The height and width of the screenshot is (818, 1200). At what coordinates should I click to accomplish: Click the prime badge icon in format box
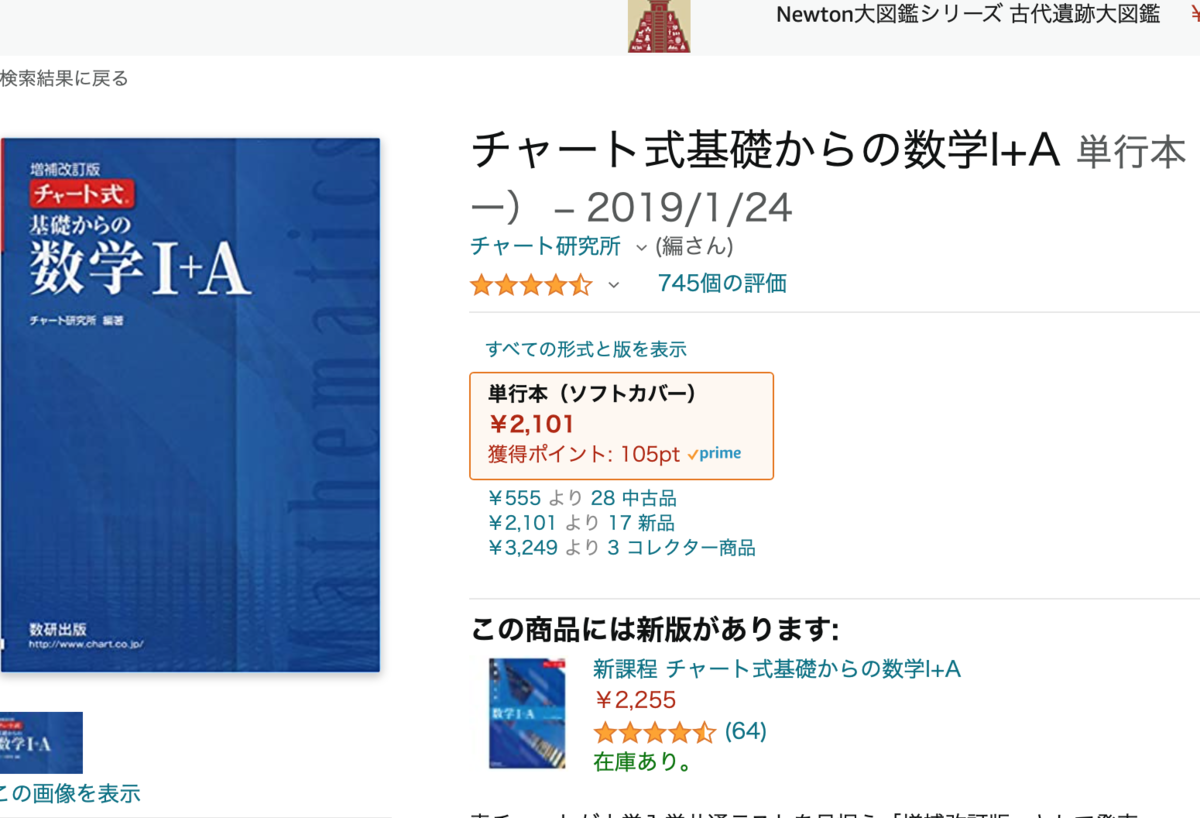point(714,453)
